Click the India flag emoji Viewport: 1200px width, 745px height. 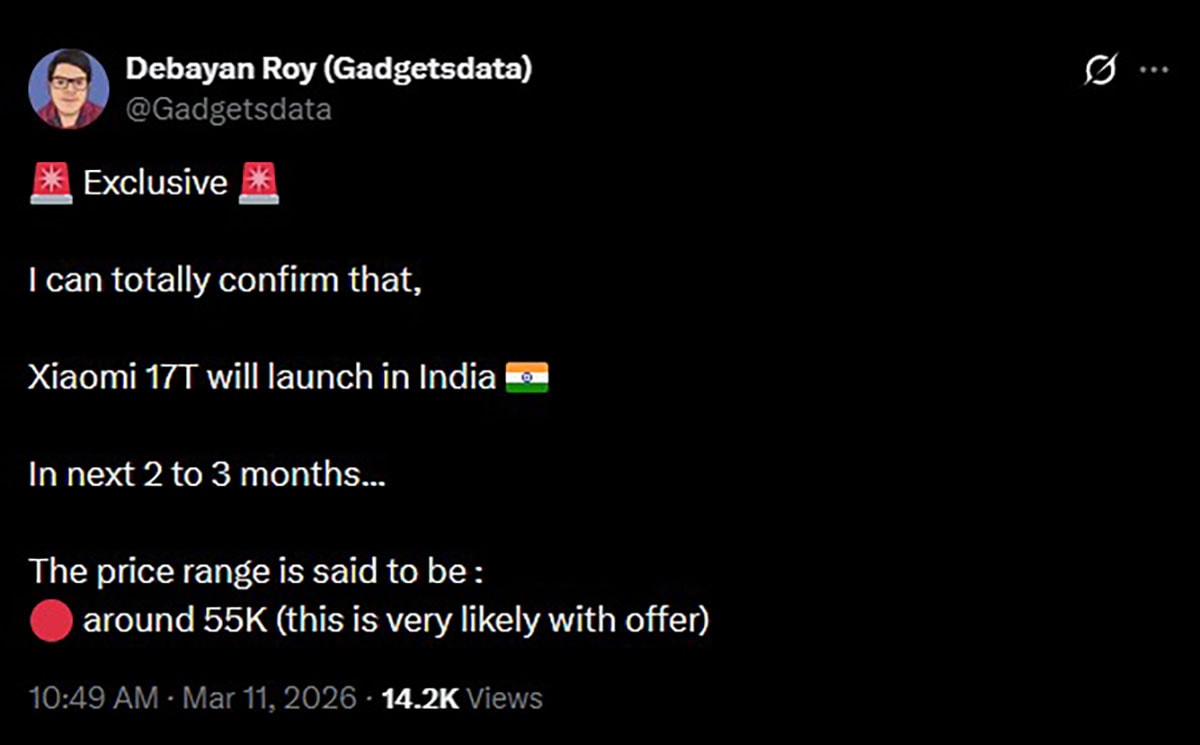[x=526, y=378]
